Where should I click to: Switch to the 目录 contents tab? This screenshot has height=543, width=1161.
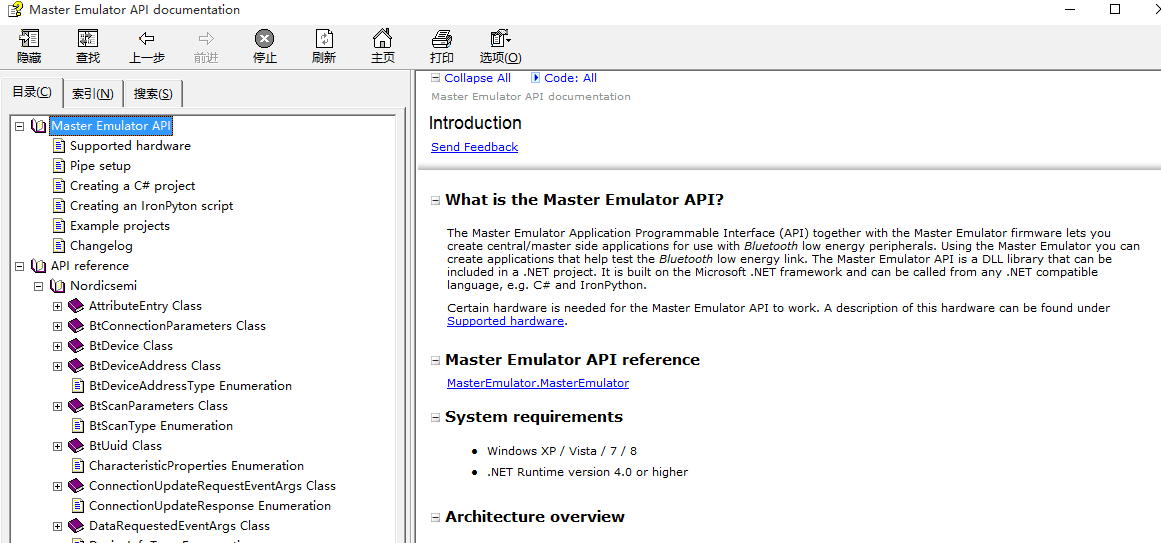tap(32, 93)
